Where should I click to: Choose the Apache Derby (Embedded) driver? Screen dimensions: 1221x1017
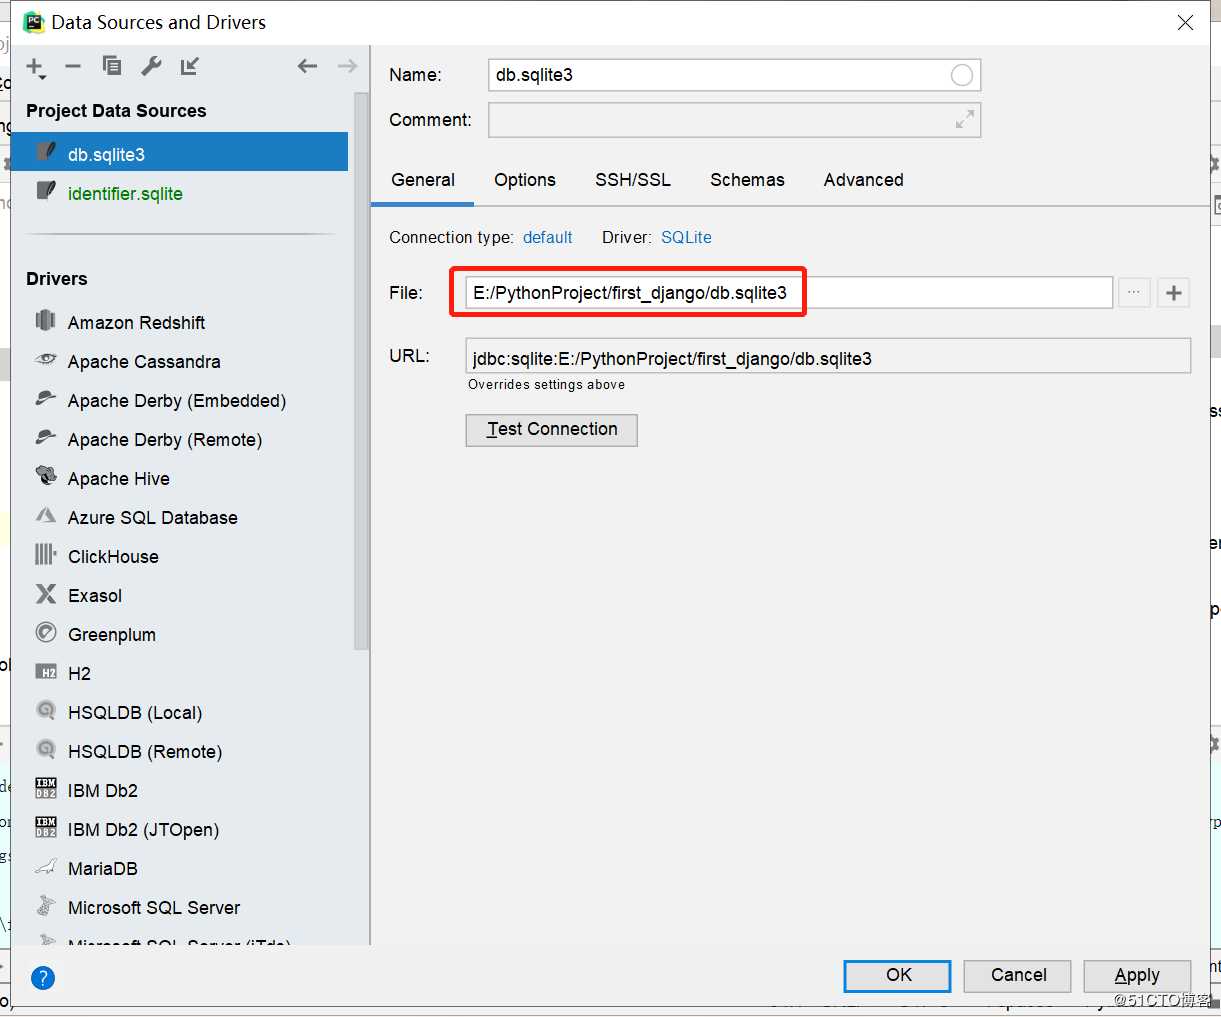[x=177, y=400]
